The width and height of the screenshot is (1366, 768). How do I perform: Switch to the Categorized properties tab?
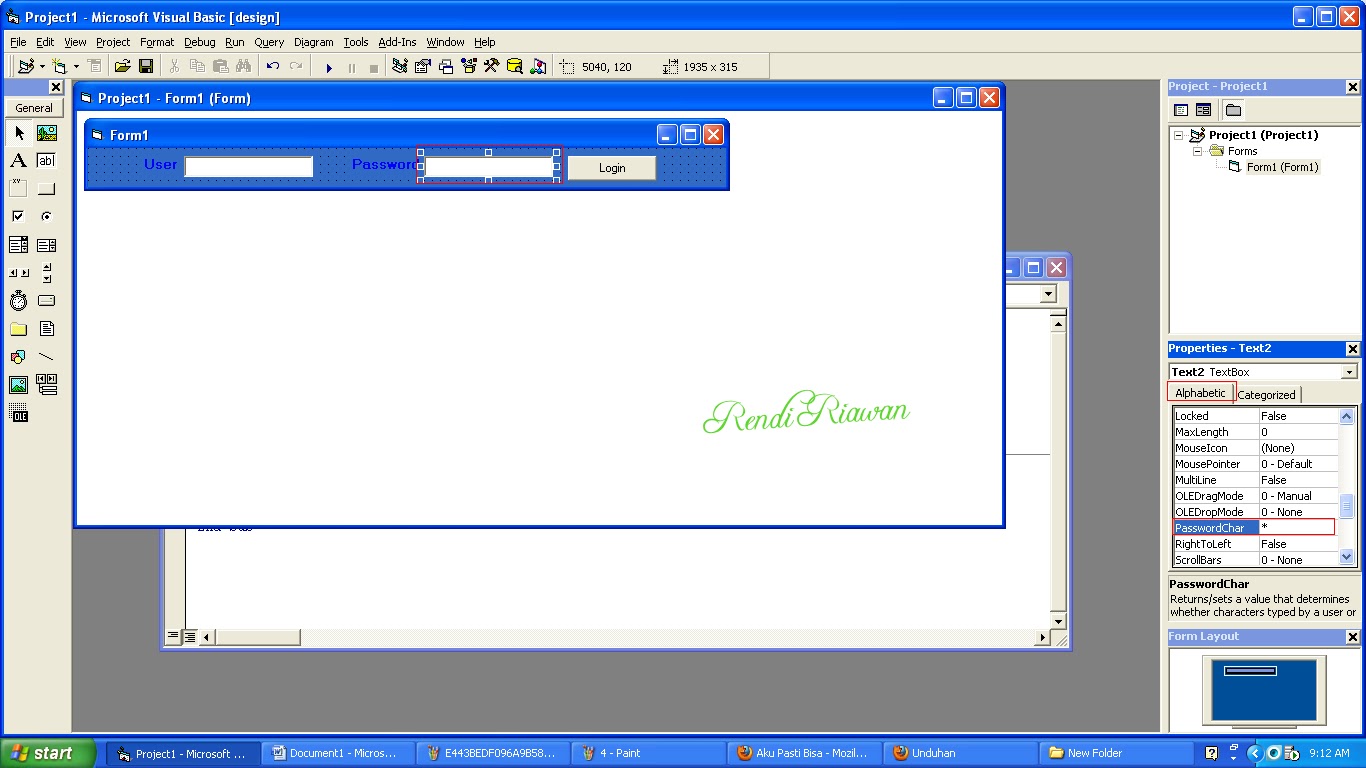pyautogui.click(x=1266, y=394)
